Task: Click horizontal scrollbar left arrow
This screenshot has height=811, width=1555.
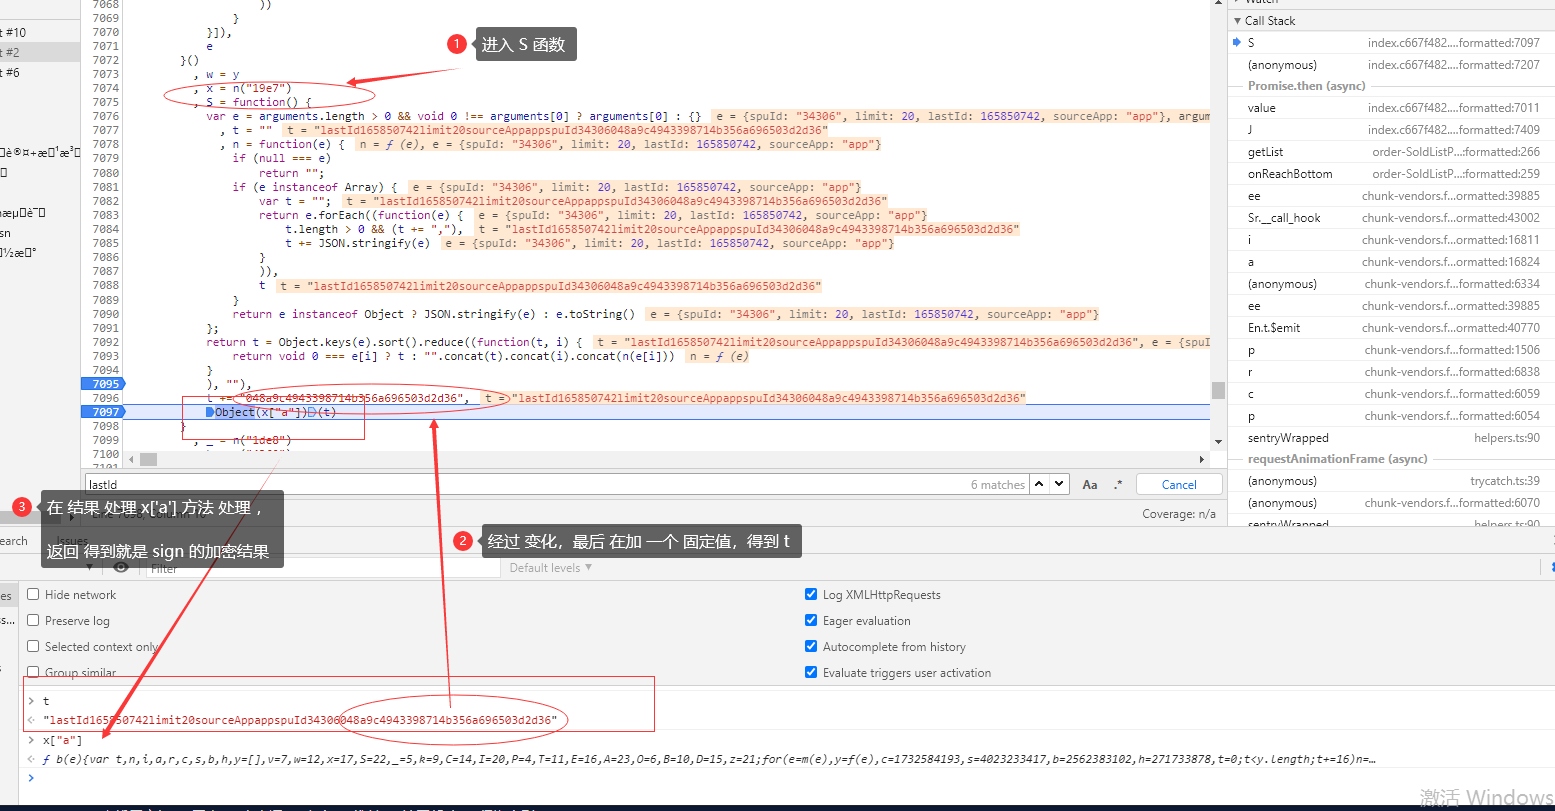Action: (x=130, y=460)
